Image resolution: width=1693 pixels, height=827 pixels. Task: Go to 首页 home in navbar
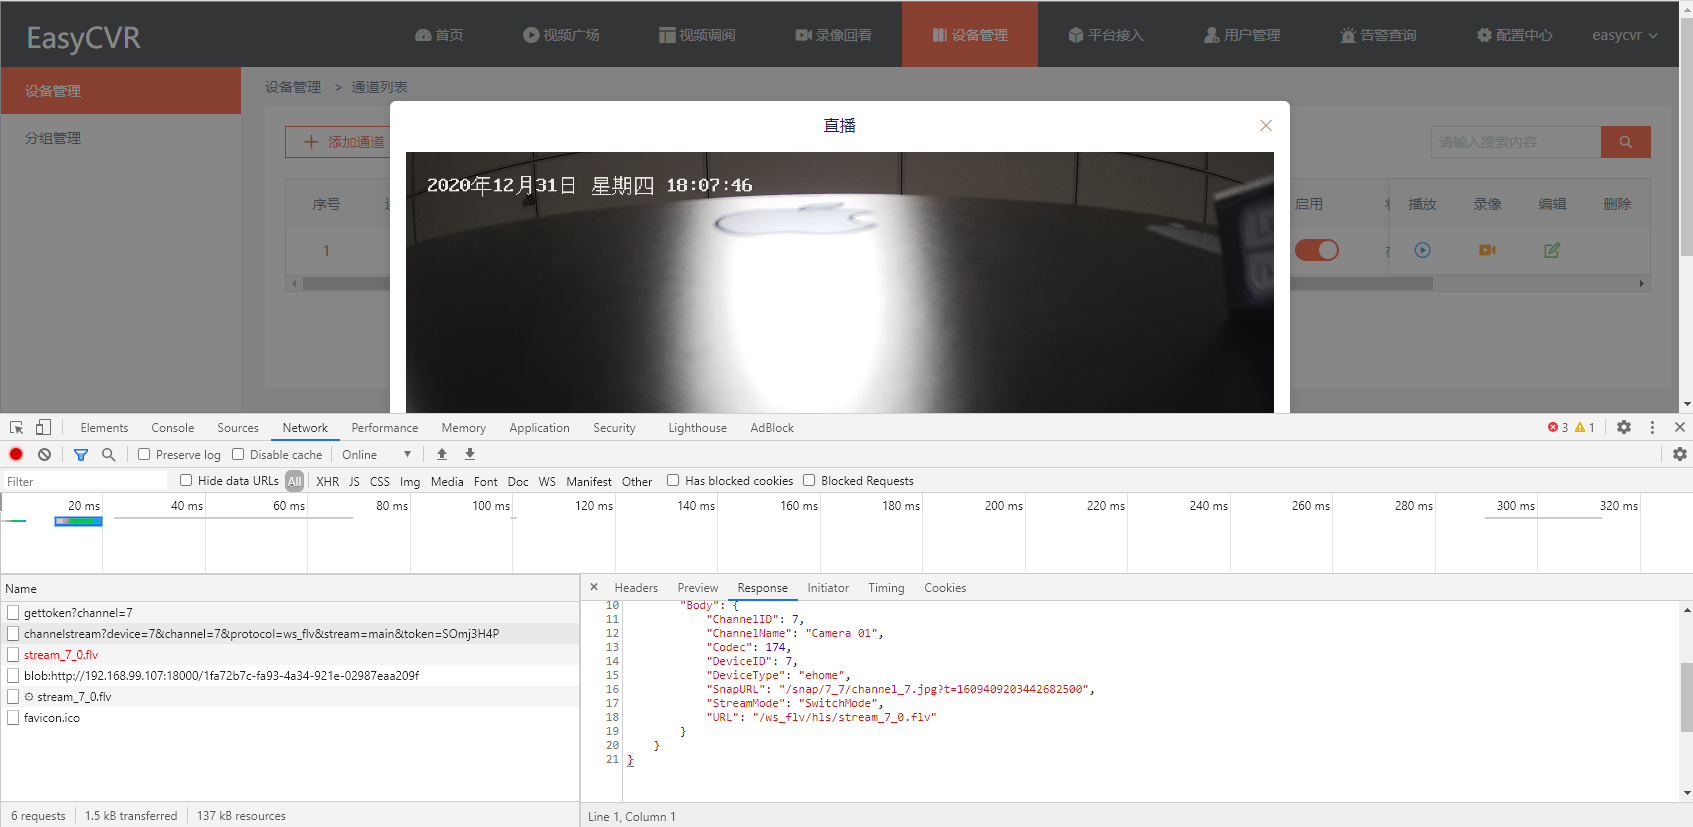coord(439,35)
